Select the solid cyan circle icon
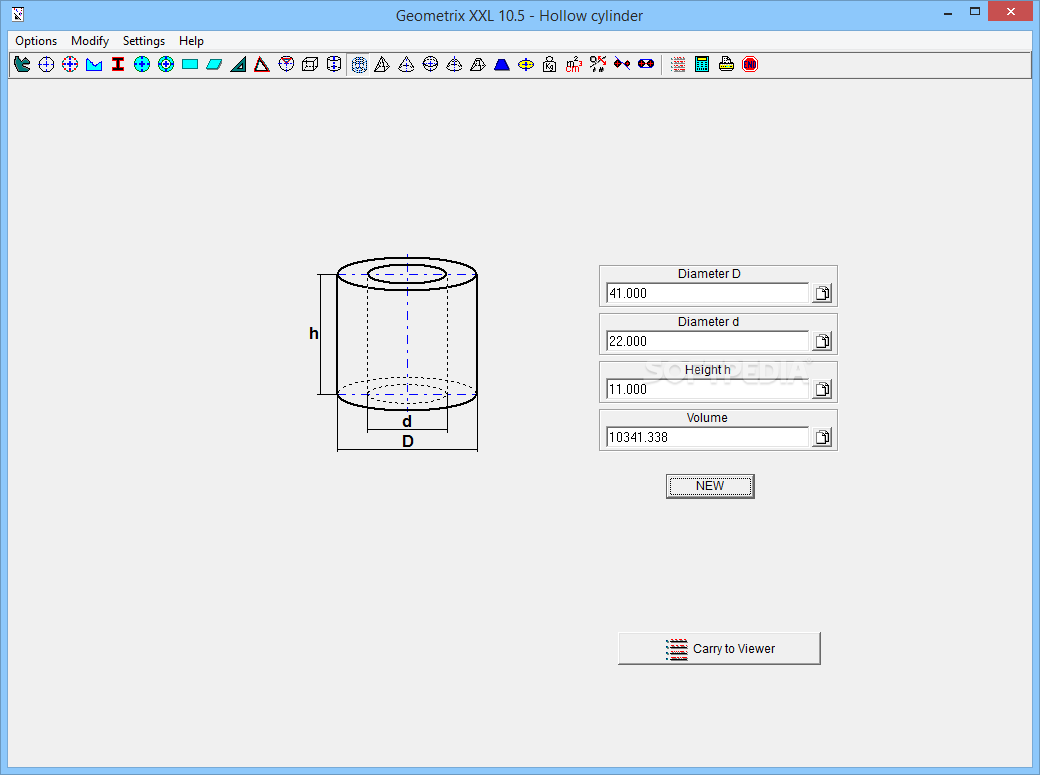 [x=142, y=64]
